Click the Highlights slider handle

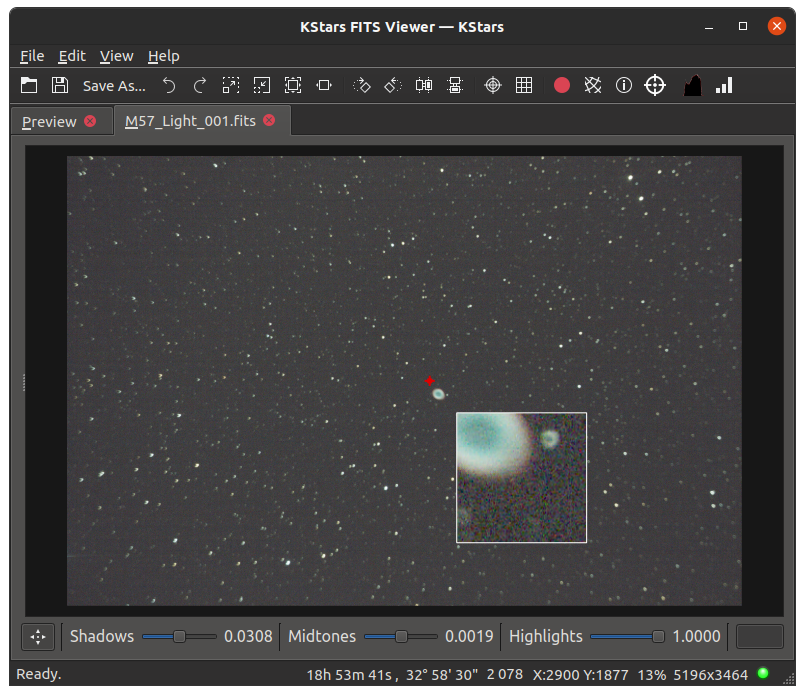coord(658,636)
